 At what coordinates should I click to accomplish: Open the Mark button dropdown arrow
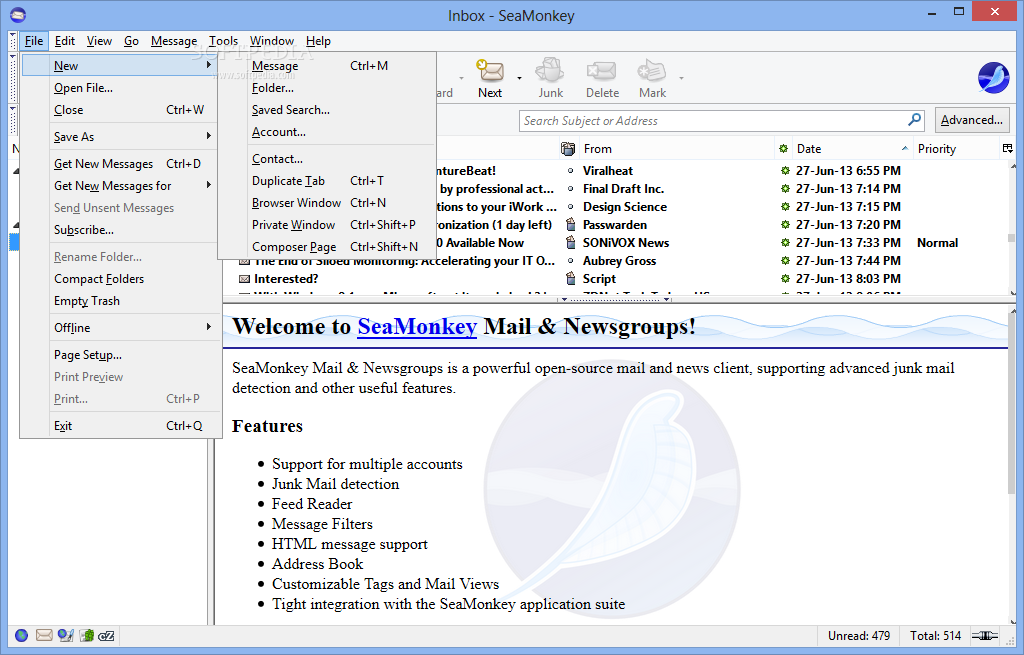(681, 78)
